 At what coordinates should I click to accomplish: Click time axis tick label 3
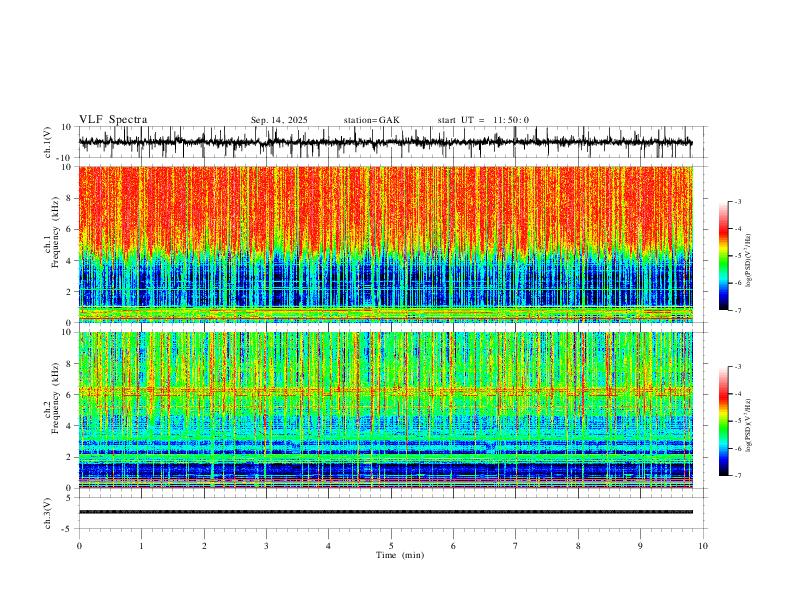click(266, 546)
